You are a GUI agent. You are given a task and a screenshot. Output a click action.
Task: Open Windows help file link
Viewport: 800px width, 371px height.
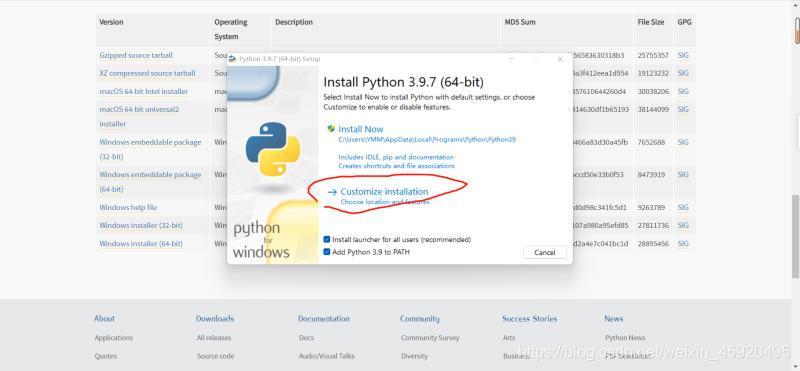pyautogui.click(x=128, y=208)
